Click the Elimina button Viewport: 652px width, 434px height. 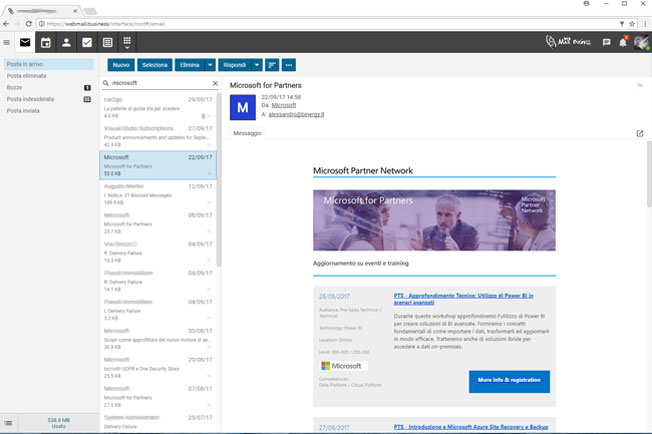(x=190, y=65)
